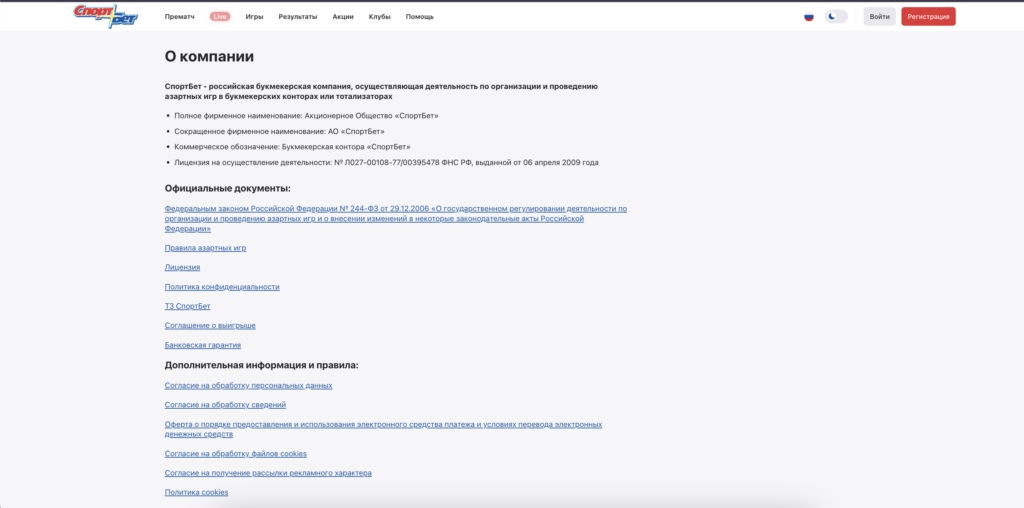Open the Правила азартных игр link
This screenshot has height=508, width=1024.
pos(205,248)
